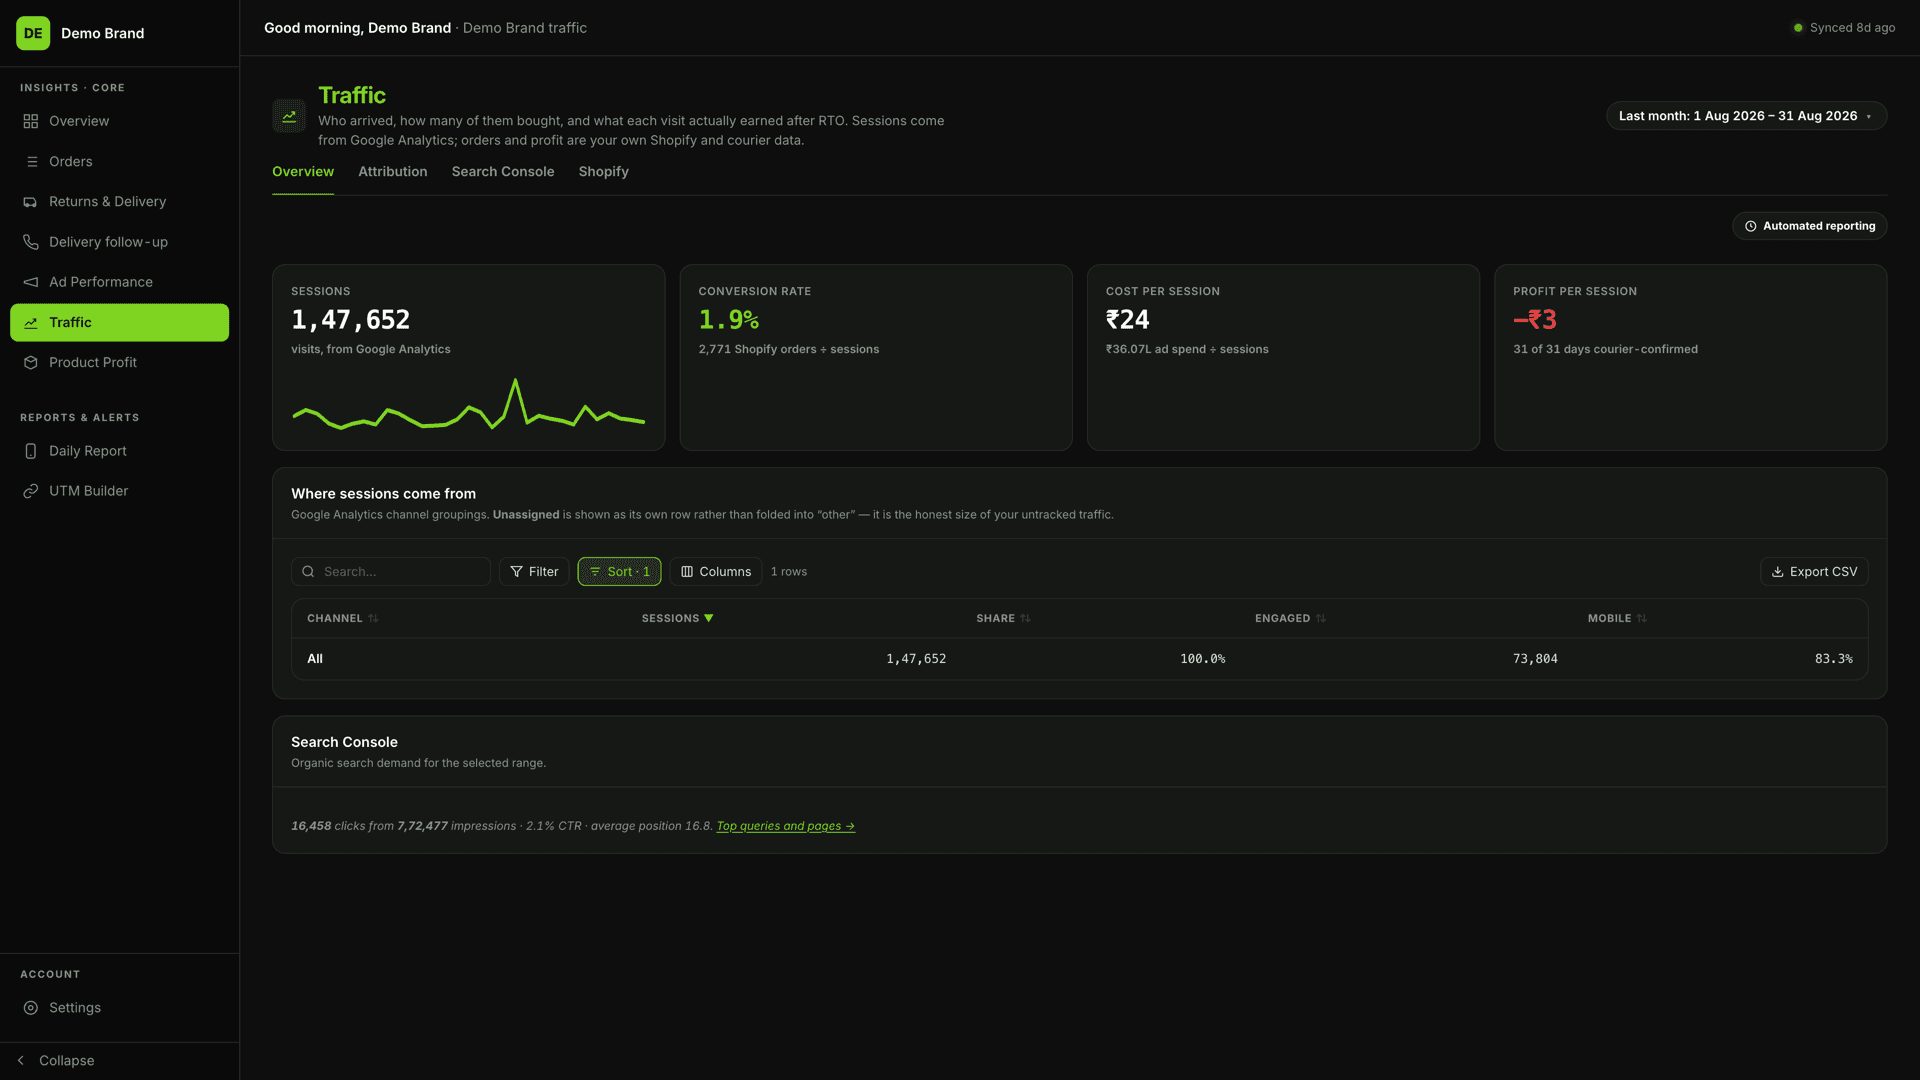Click the 73,804 engaged value
1920x1080 pixels.
(x=1535, y=659)
